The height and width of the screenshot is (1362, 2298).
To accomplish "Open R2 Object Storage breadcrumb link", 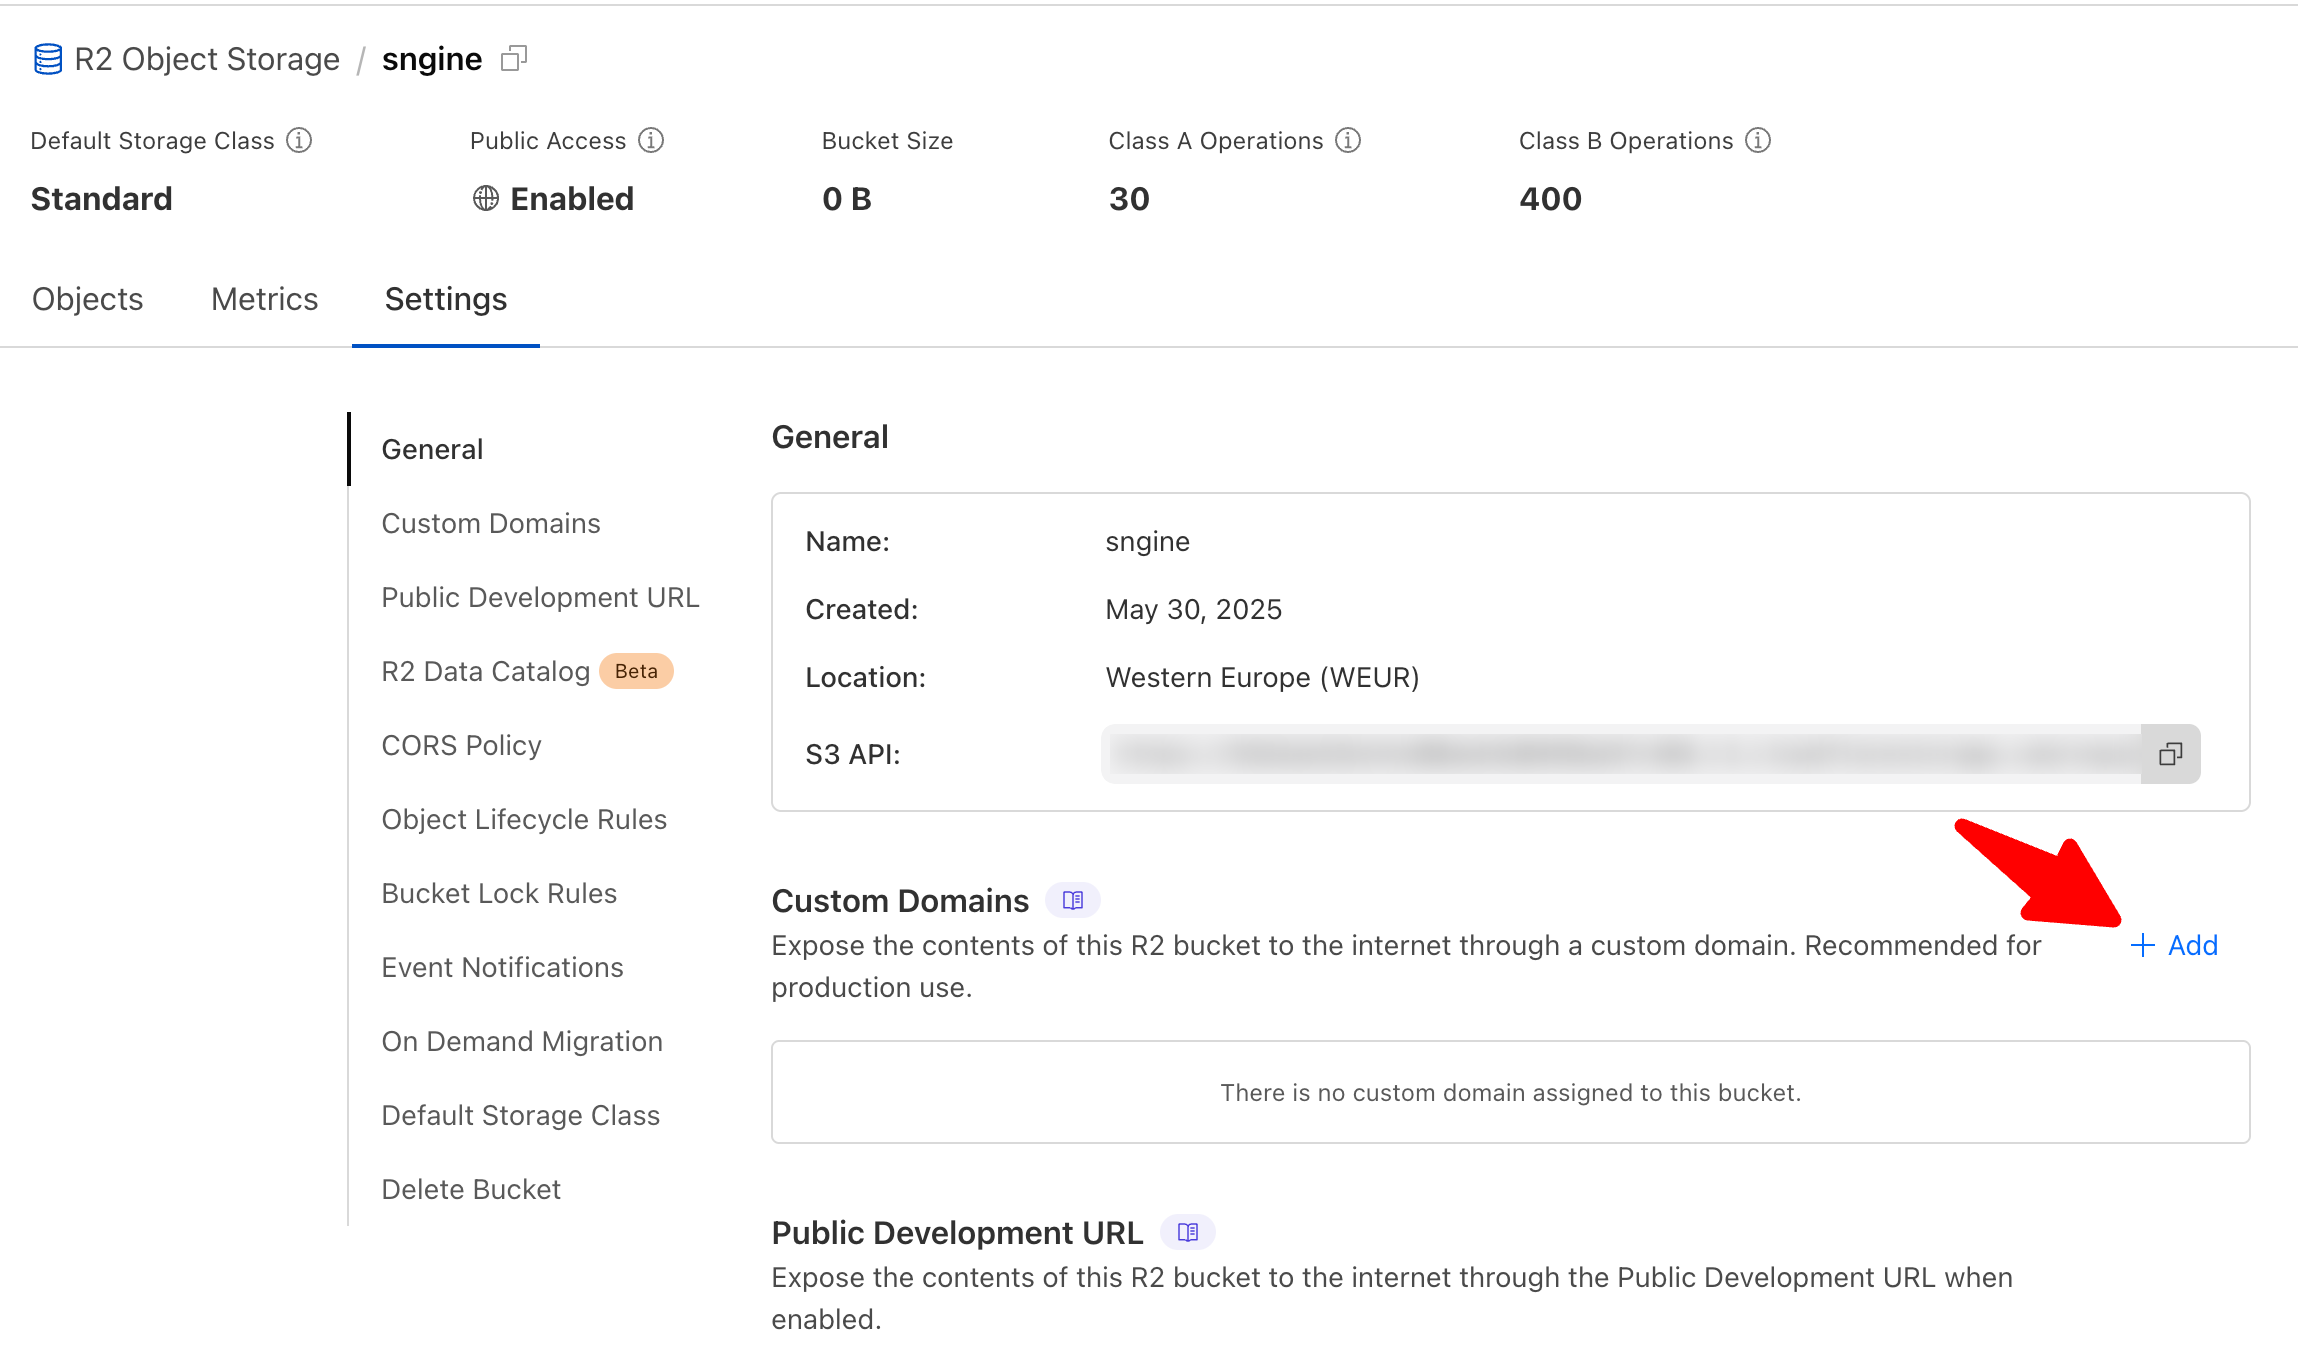I will (207, 59).
